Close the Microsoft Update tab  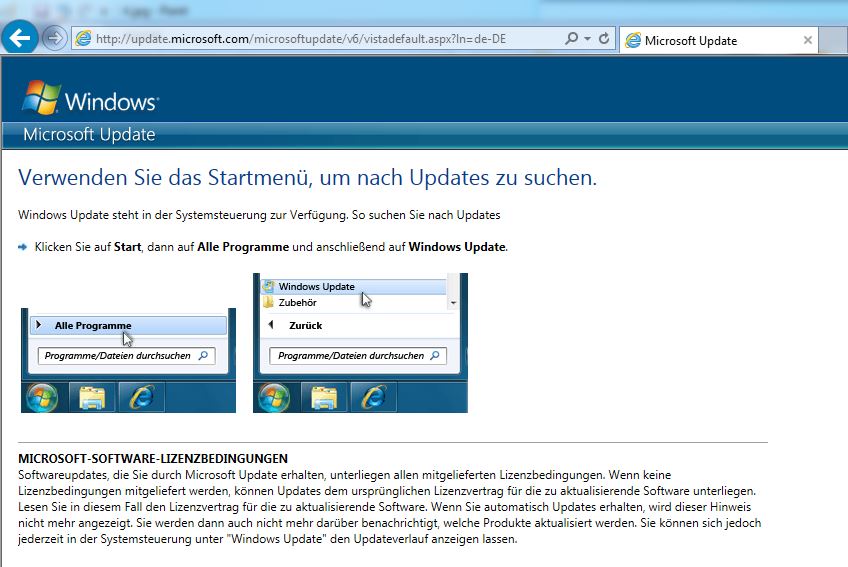pos(807,40)
